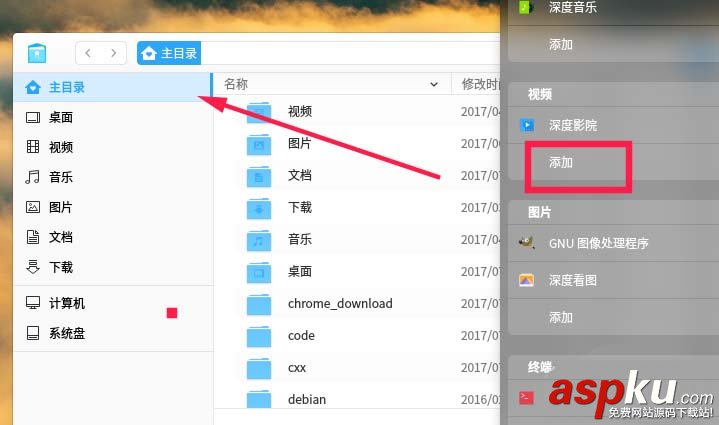Click the 下载 sidebar download icon
719x425 pixels.
coord(33,267)
